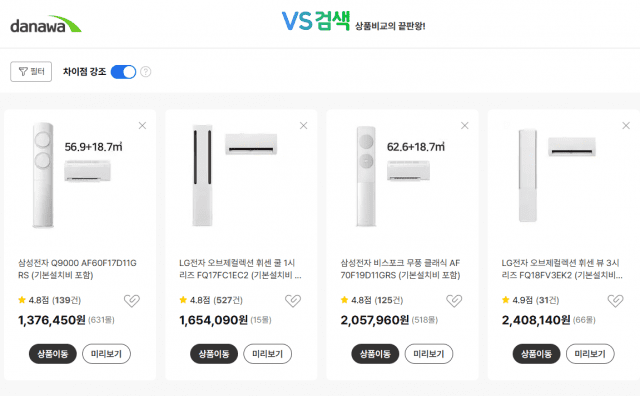Click 상품이동 for Samsung AF70F19D11GRS
640x396 pixels.
[x=375, y=354]
